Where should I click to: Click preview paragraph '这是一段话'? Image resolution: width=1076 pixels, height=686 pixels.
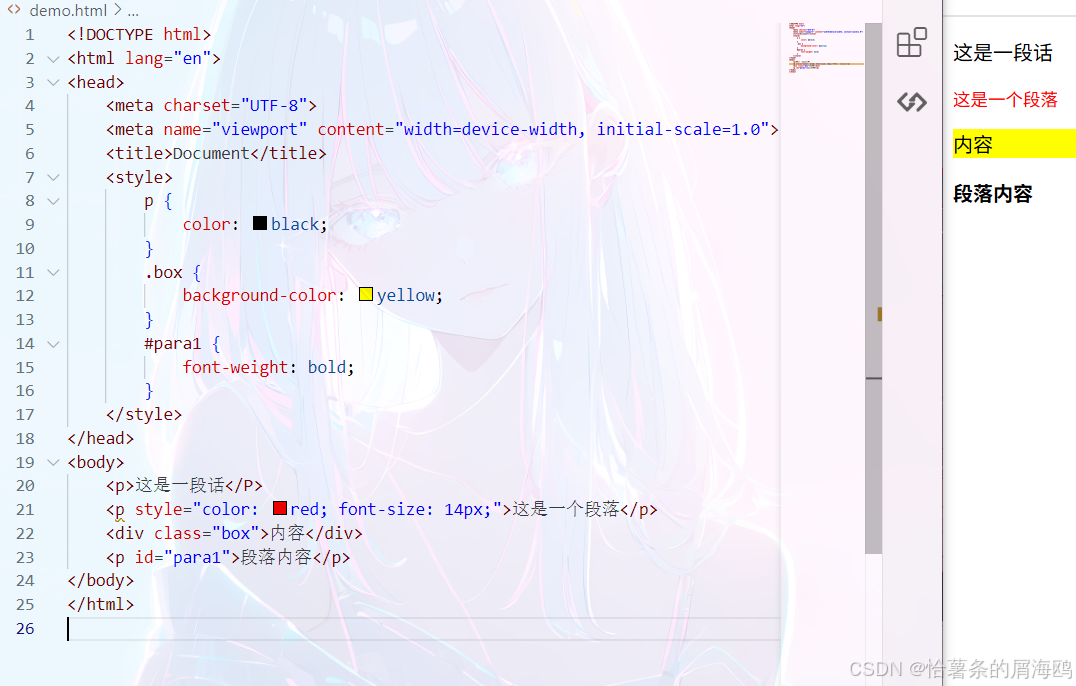click(x=1003, y=54)
